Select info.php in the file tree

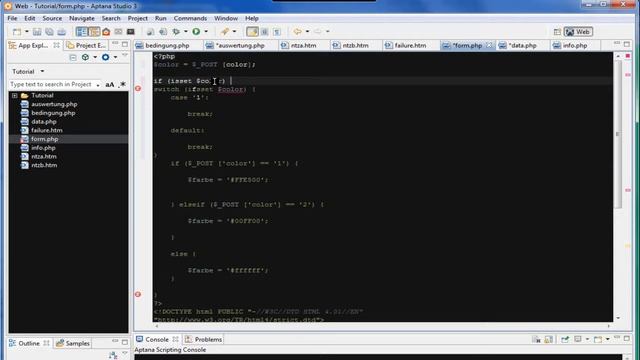[43, 148]
